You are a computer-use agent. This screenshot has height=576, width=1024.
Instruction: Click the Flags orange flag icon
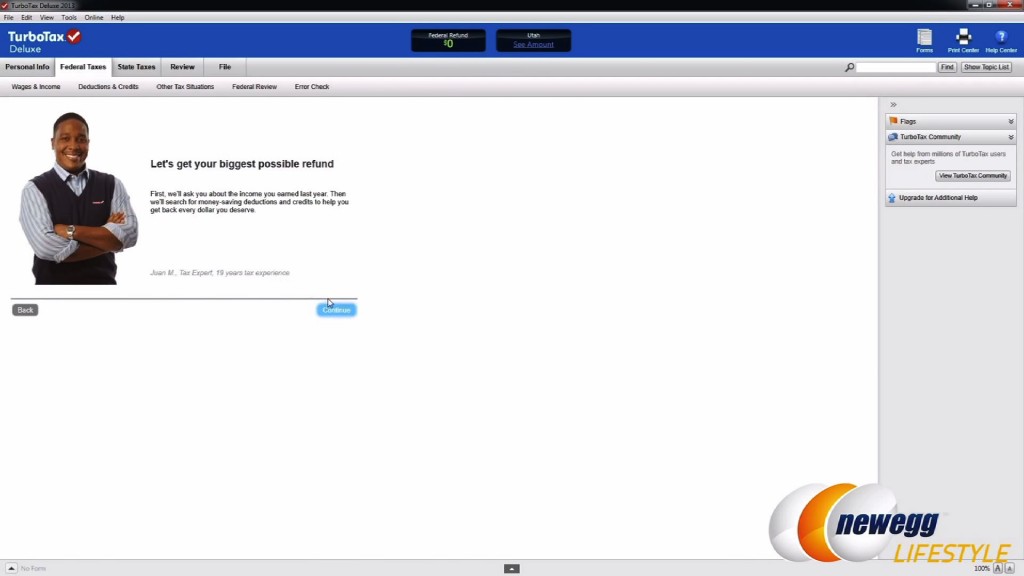(x=893, y=121)
